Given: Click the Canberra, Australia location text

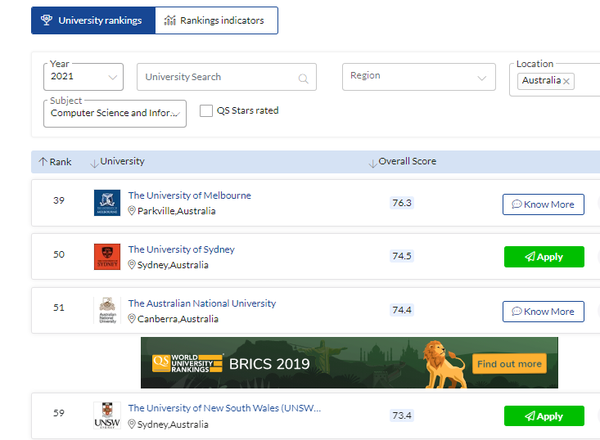Looking at the screenshot, I should pyautogui.click(x=178, y=319).
